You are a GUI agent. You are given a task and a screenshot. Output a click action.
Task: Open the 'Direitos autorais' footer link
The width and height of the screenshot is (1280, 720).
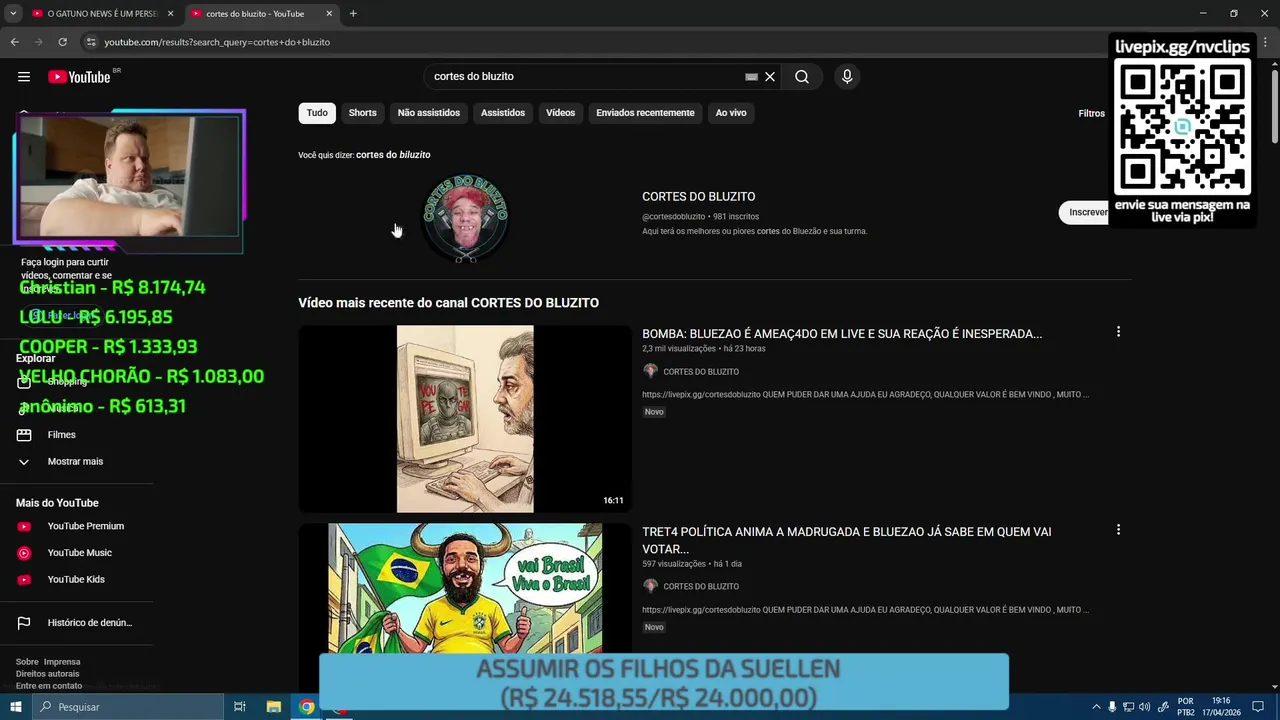(47, 674)
